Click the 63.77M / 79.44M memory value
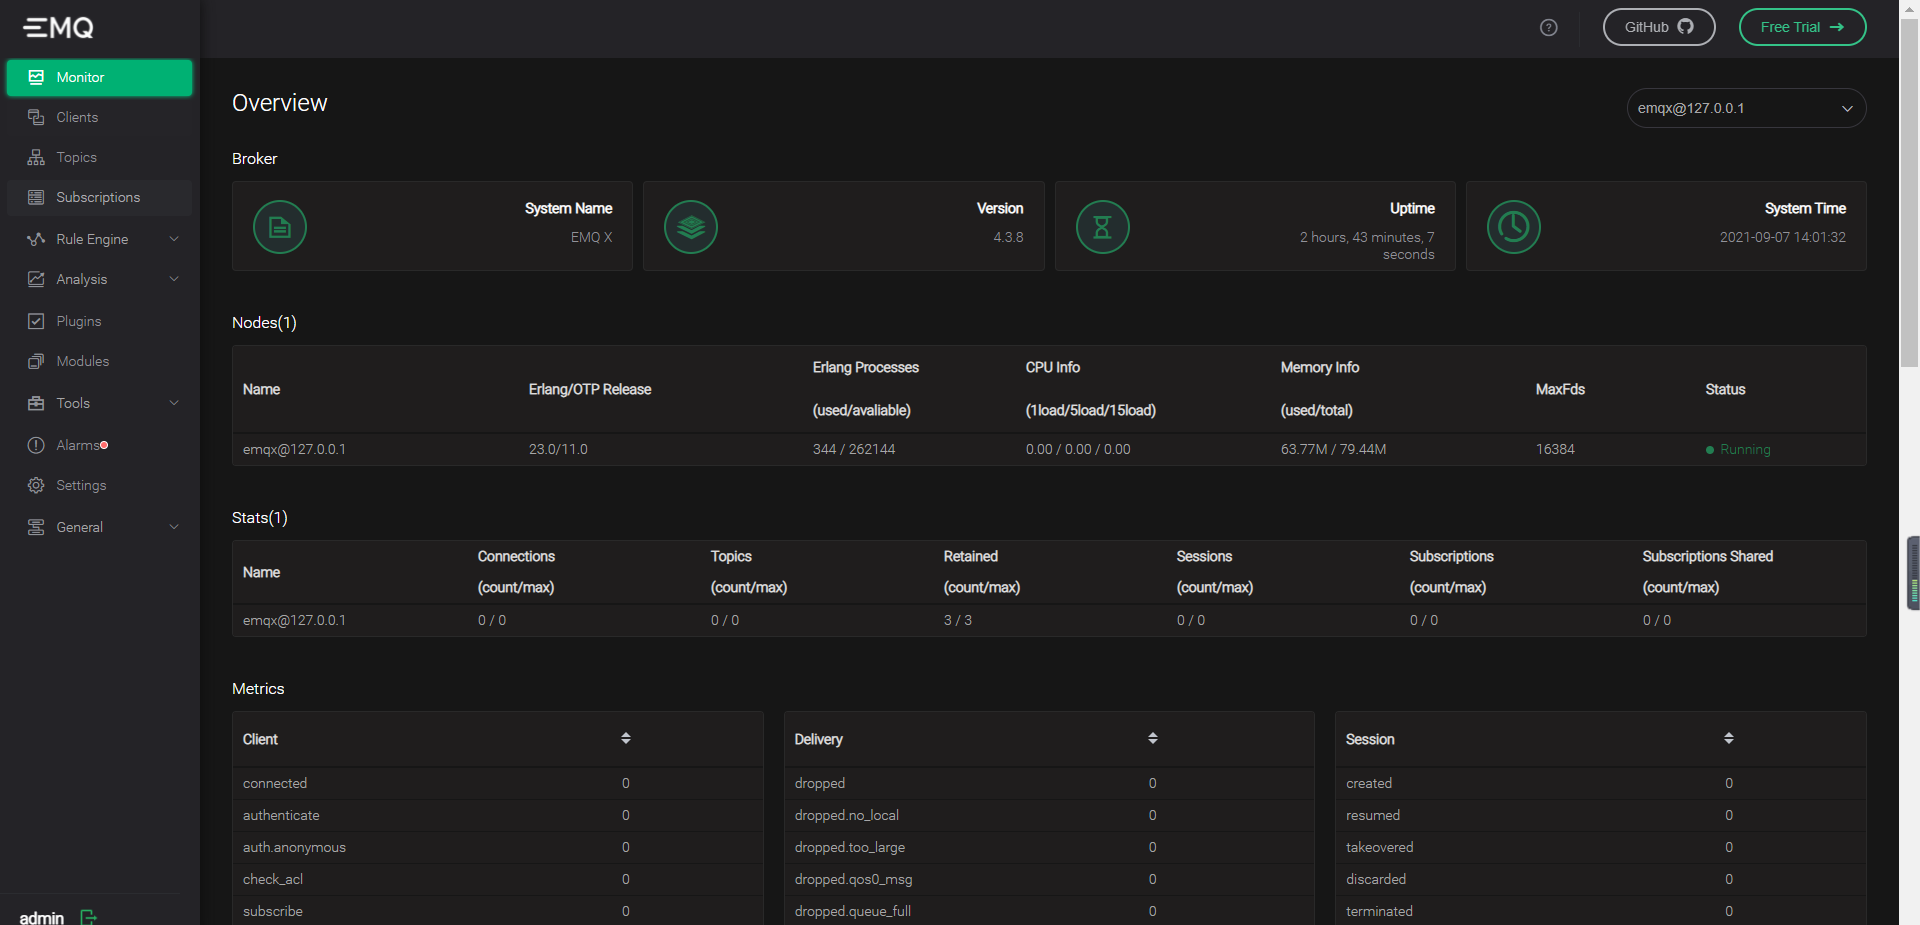 [1333, 449]
